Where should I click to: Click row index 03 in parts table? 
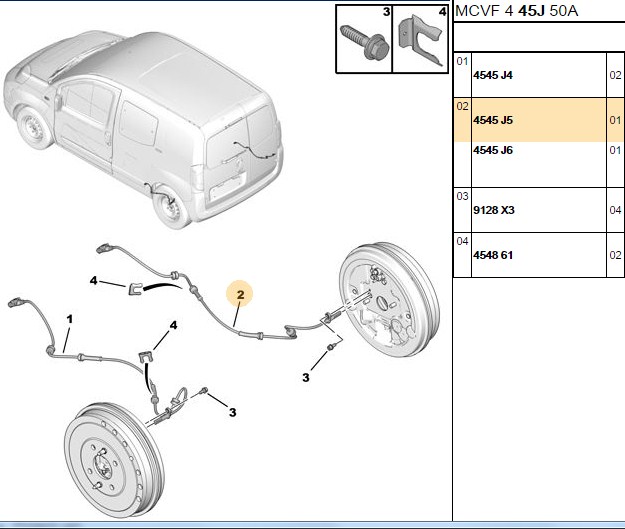click(462, 196)
